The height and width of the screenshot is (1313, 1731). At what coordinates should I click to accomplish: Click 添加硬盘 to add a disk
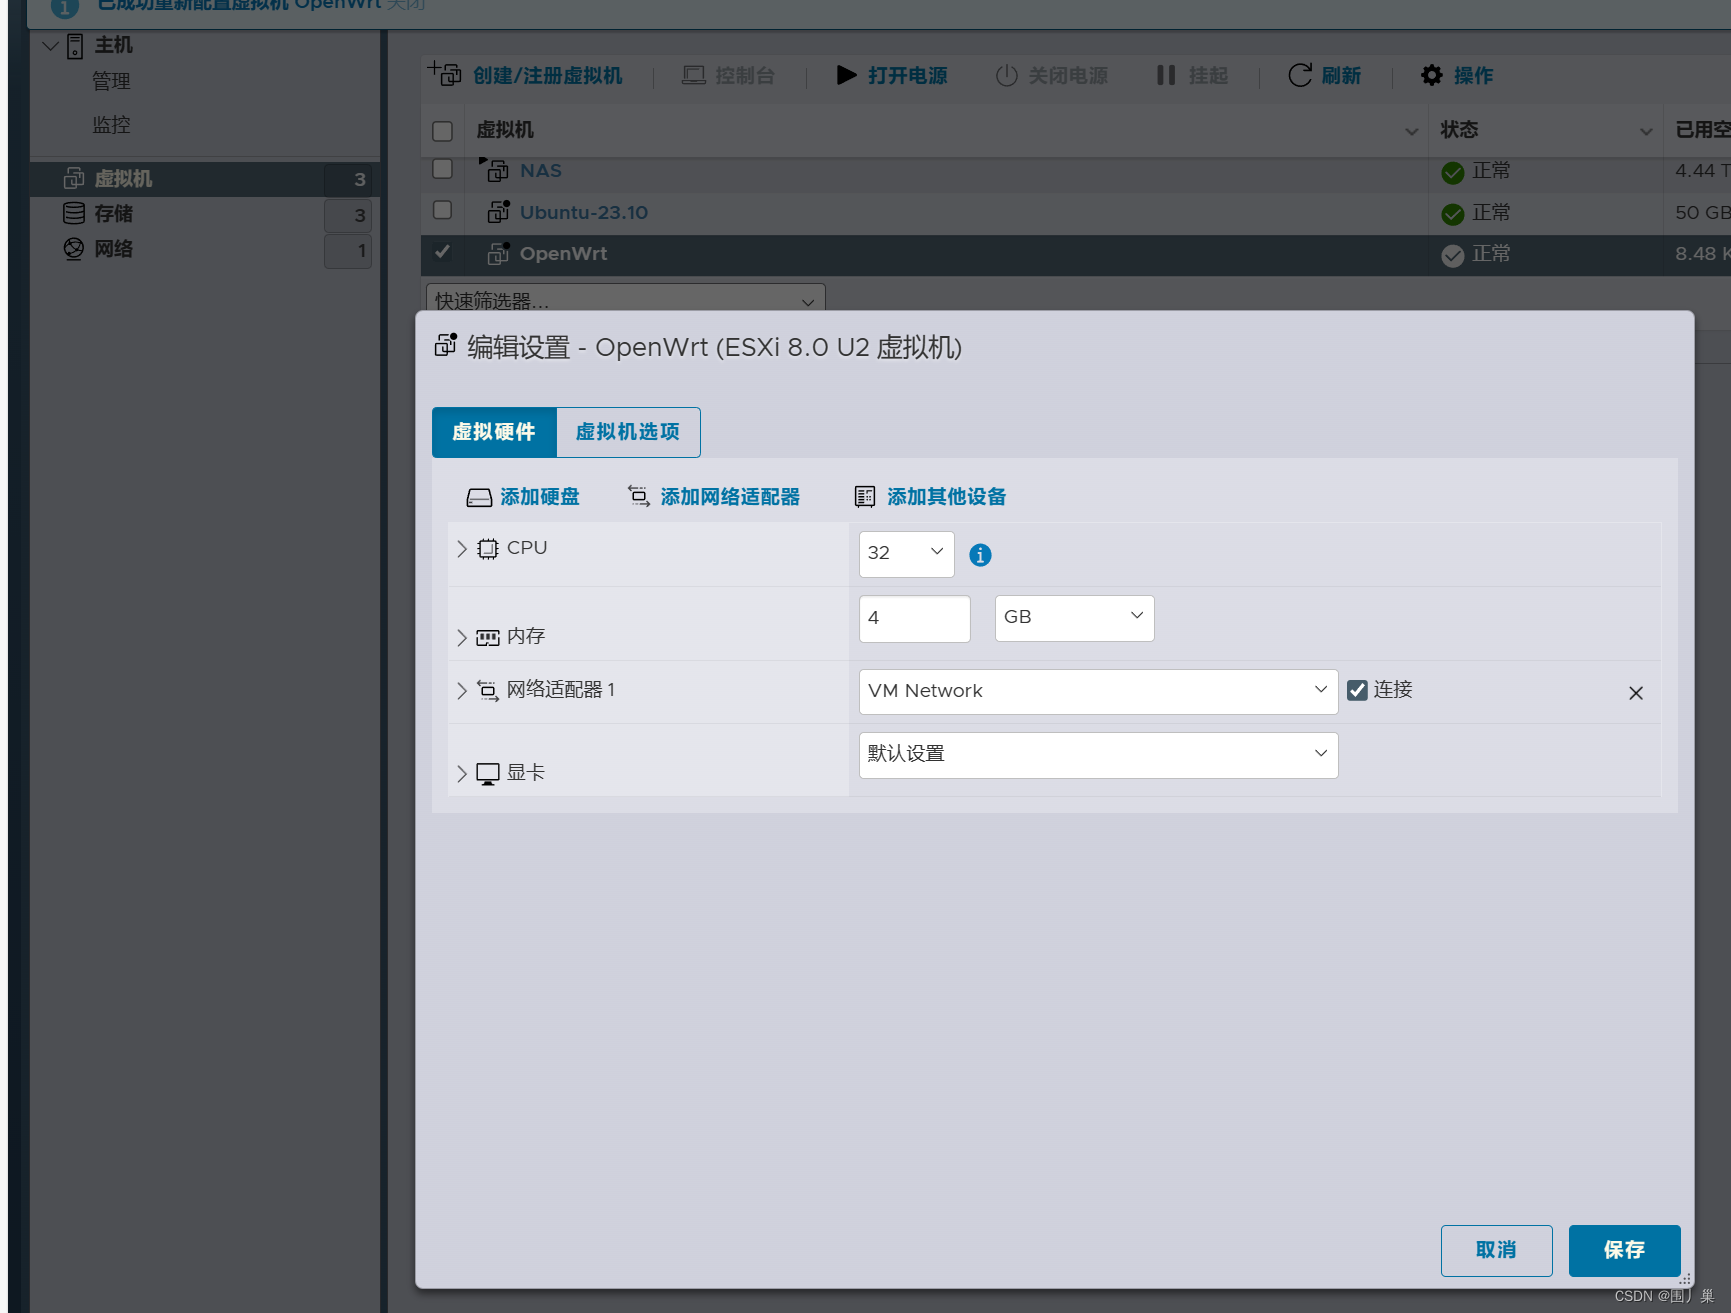(523, 496)
